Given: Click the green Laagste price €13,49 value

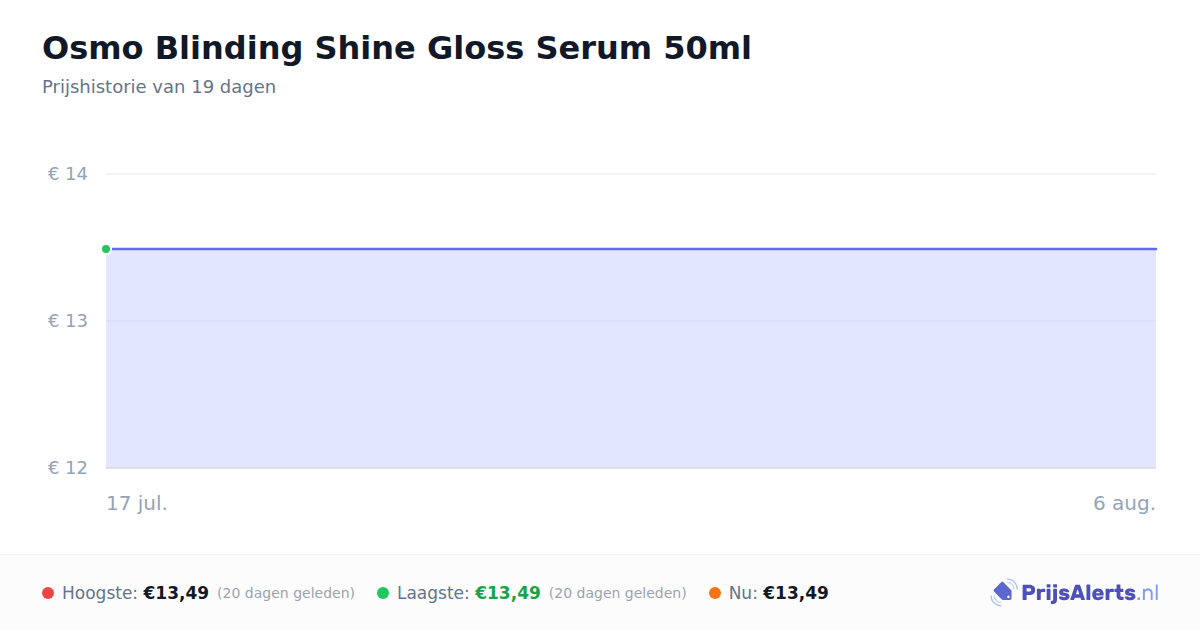Looking at the screenshot, I should coord(508,593).
